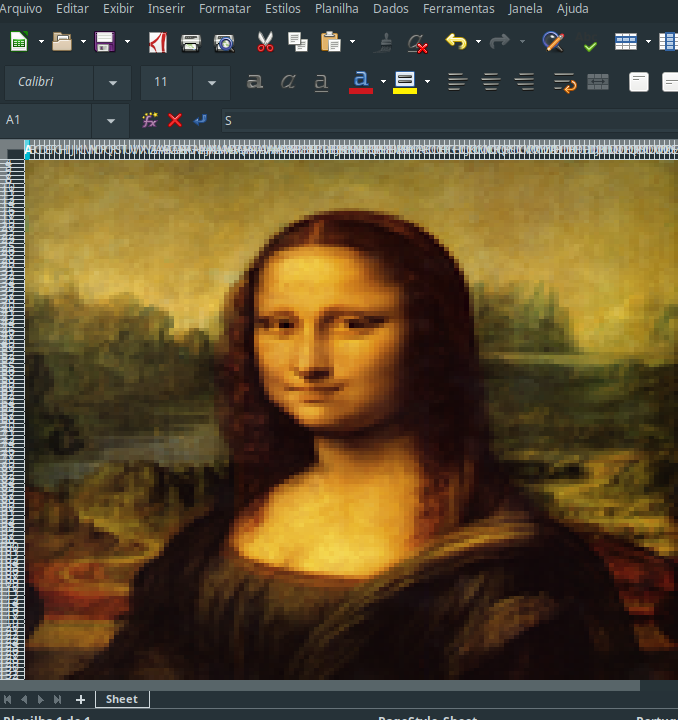Open the Estilos menu
This screenshot has width=678, height=720.
click(x=282, y=9)
